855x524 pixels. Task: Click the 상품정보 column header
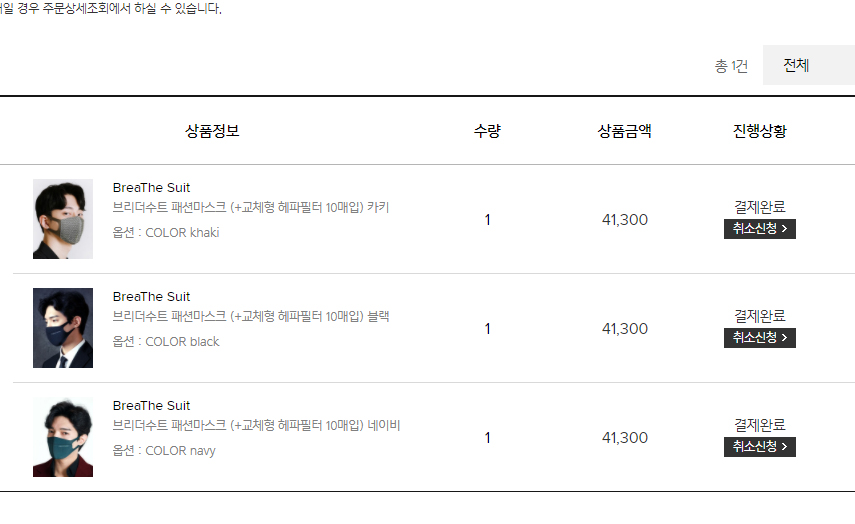212,131
